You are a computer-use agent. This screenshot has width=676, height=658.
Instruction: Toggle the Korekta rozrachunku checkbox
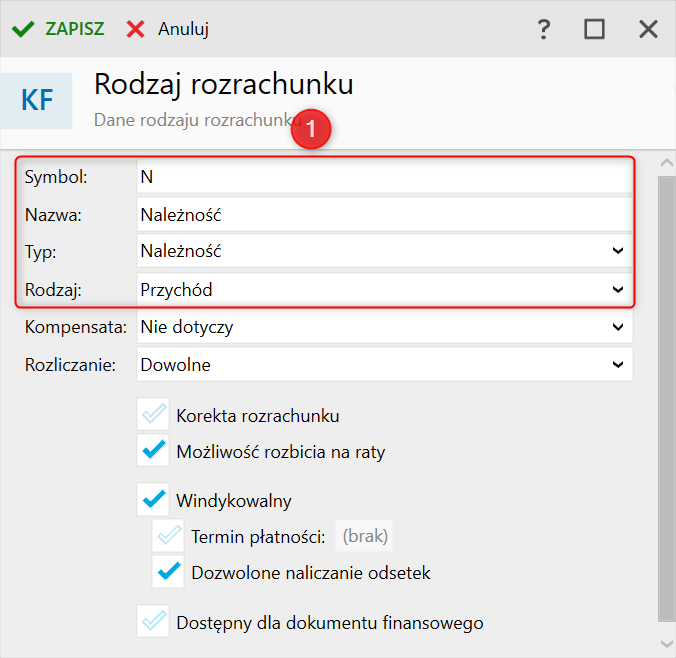pyautogui.click(x=154, y=415)
